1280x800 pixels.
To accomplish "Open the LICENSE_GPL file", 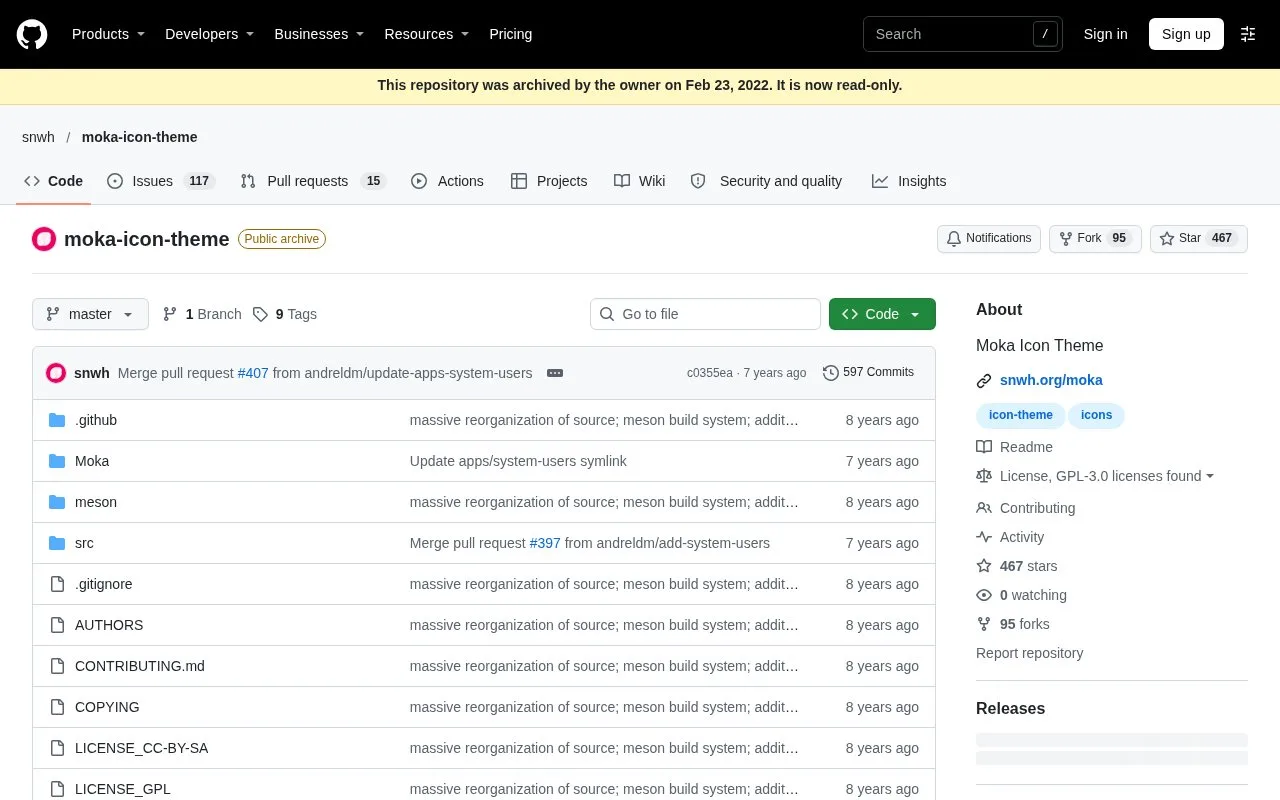I will pyautogui.click(x=123, y=789).
